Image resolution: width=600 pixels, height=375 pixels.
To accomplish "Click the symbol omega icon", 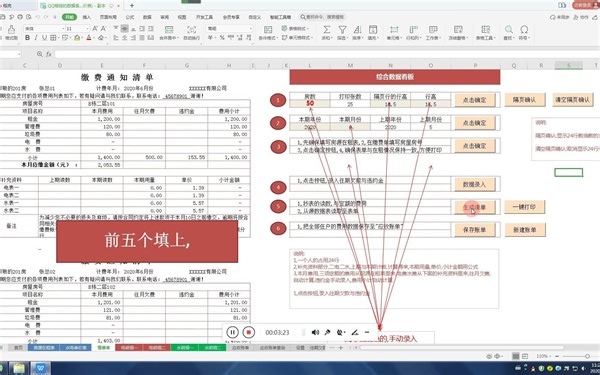I will tap(524, 30).
